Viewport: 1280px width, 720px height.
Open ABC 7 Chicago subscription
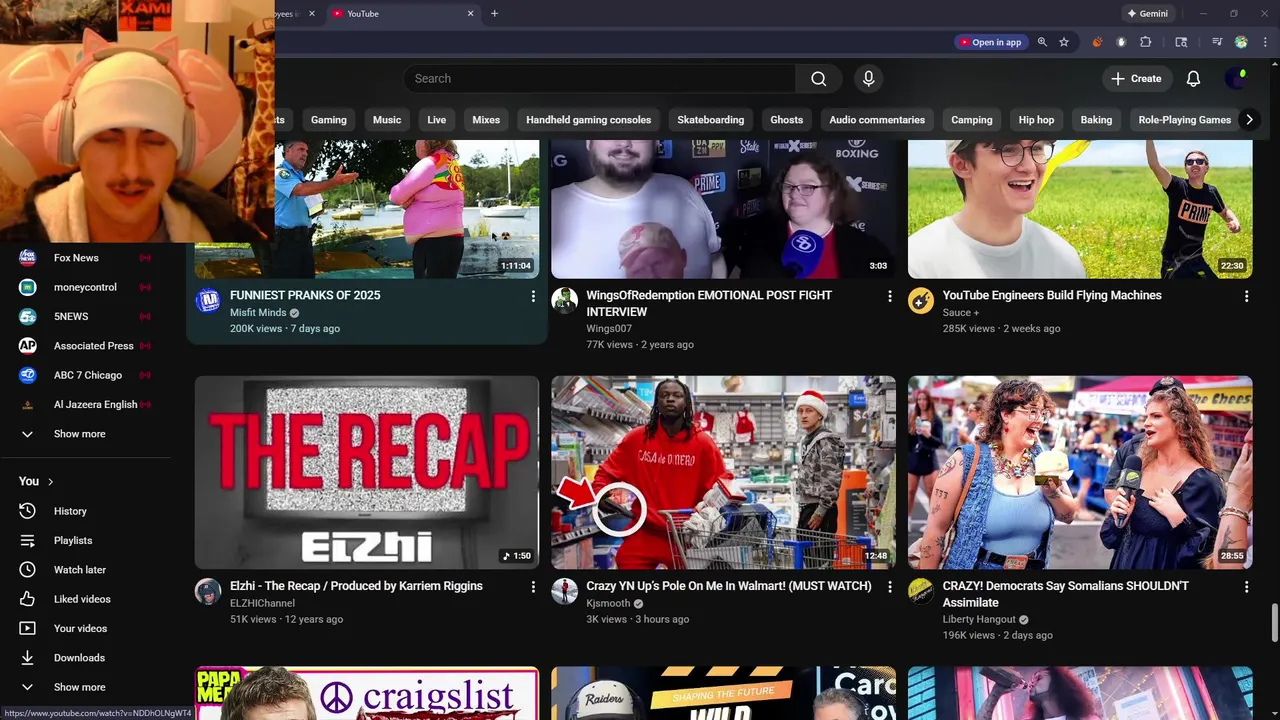click(85, 375)
